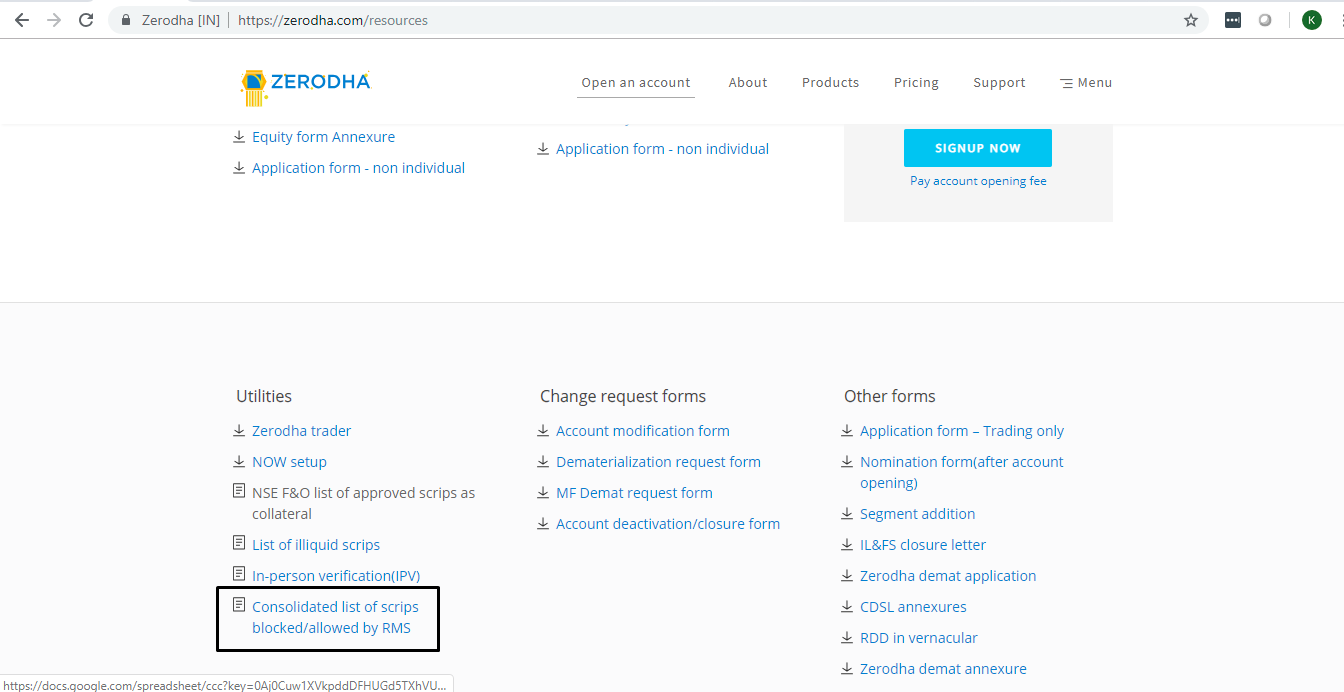Image resolution: width=1344 pixels, height=692 pixels.
Task: Open In-person verification(IPV) link
Action: pyautogui.click(x=336, y=576)
